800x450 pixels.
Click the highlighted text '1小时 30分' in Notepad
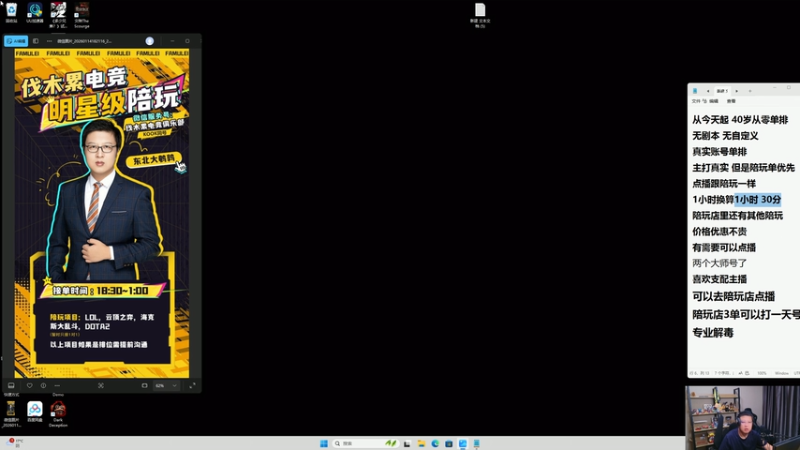click(758, 199)
